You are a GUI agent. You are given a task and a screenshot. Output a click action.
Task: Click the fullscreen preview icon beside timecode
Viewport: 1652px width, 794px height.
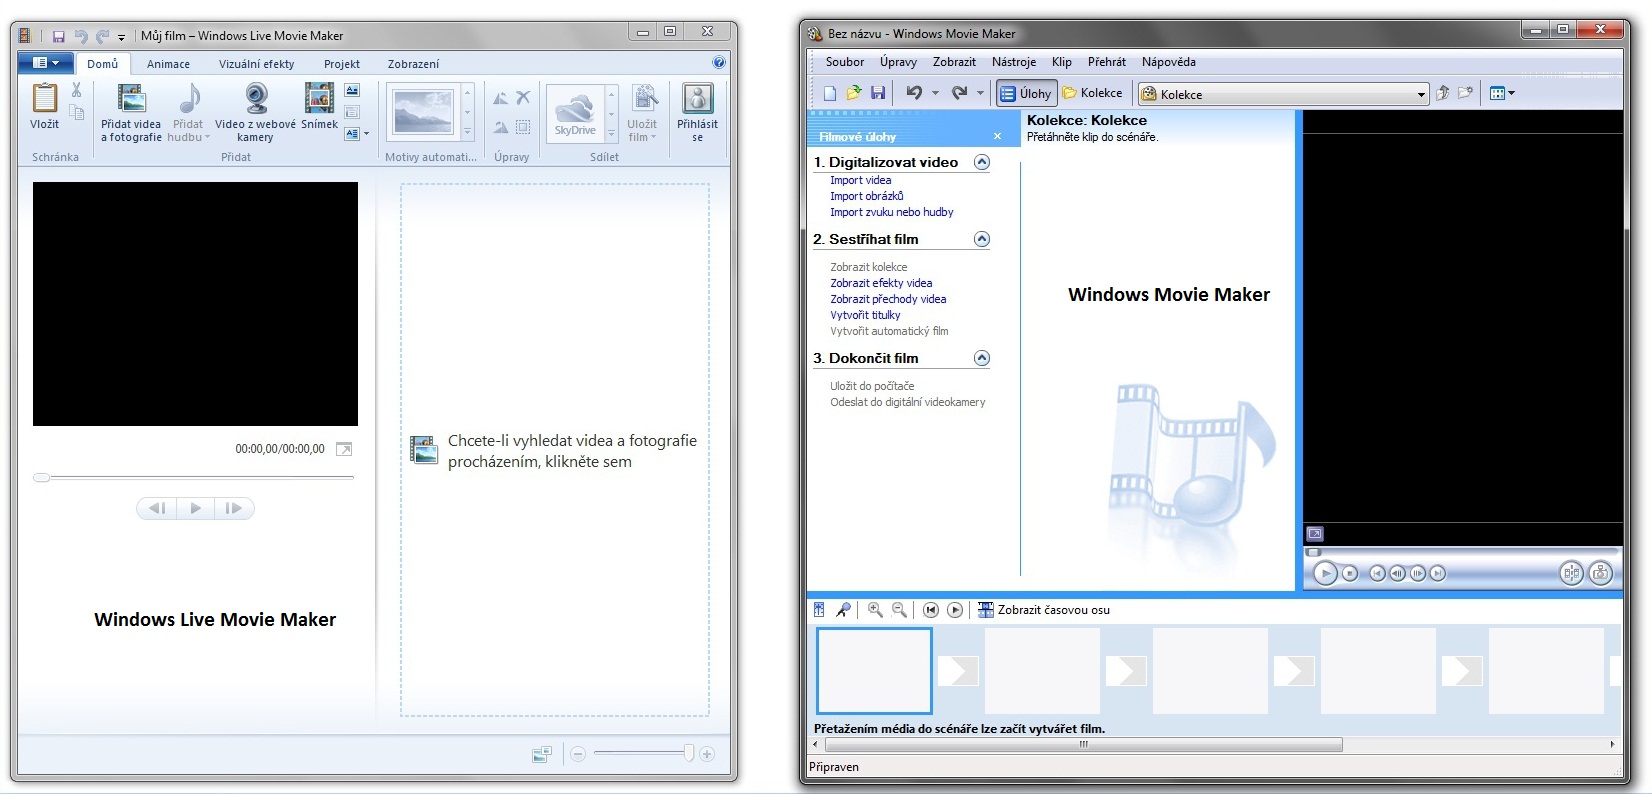pos(344,450)
